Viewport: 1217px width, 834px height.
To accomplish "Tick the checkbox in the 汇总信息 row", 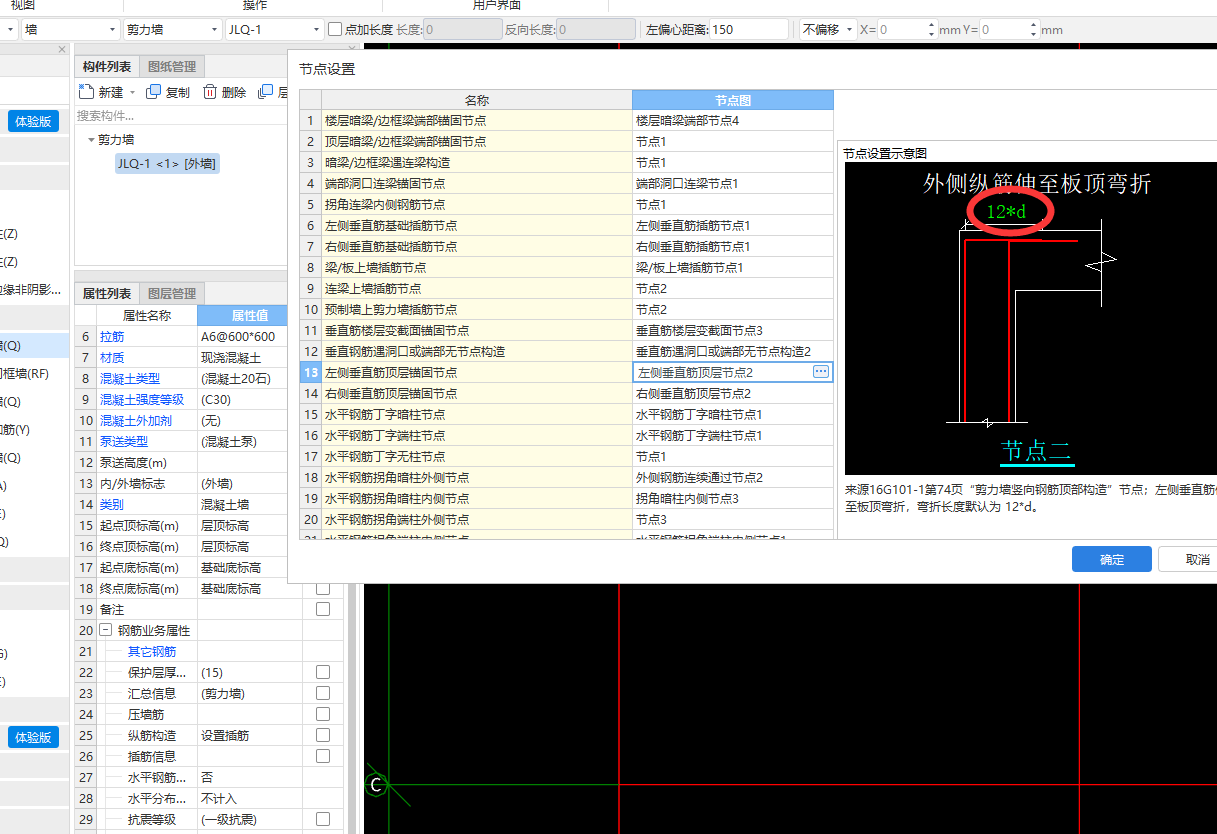I will pos(323,693).
